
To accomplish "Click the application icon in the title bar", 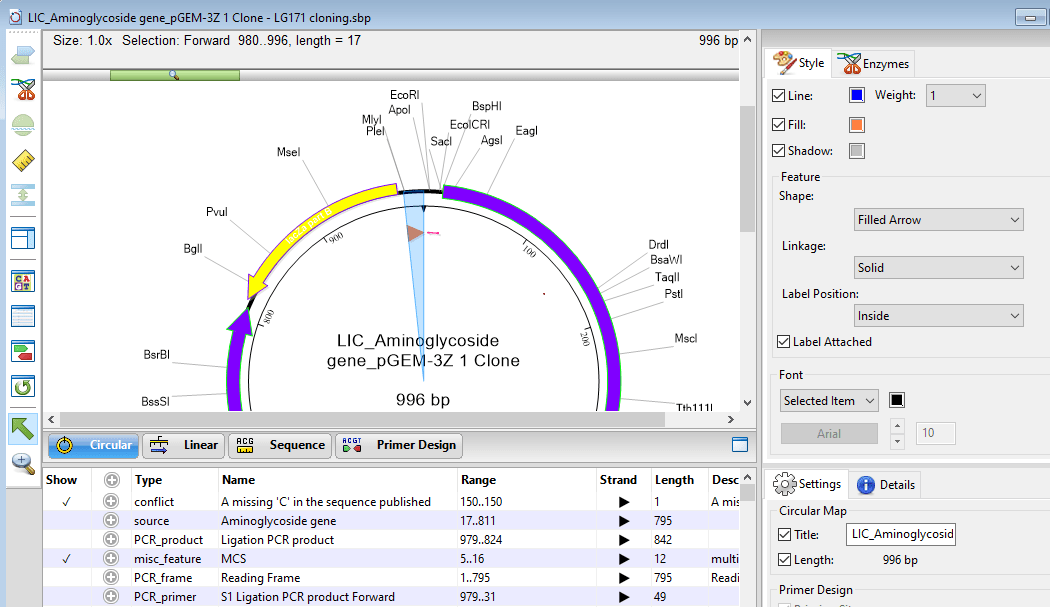I will point(15,18).
